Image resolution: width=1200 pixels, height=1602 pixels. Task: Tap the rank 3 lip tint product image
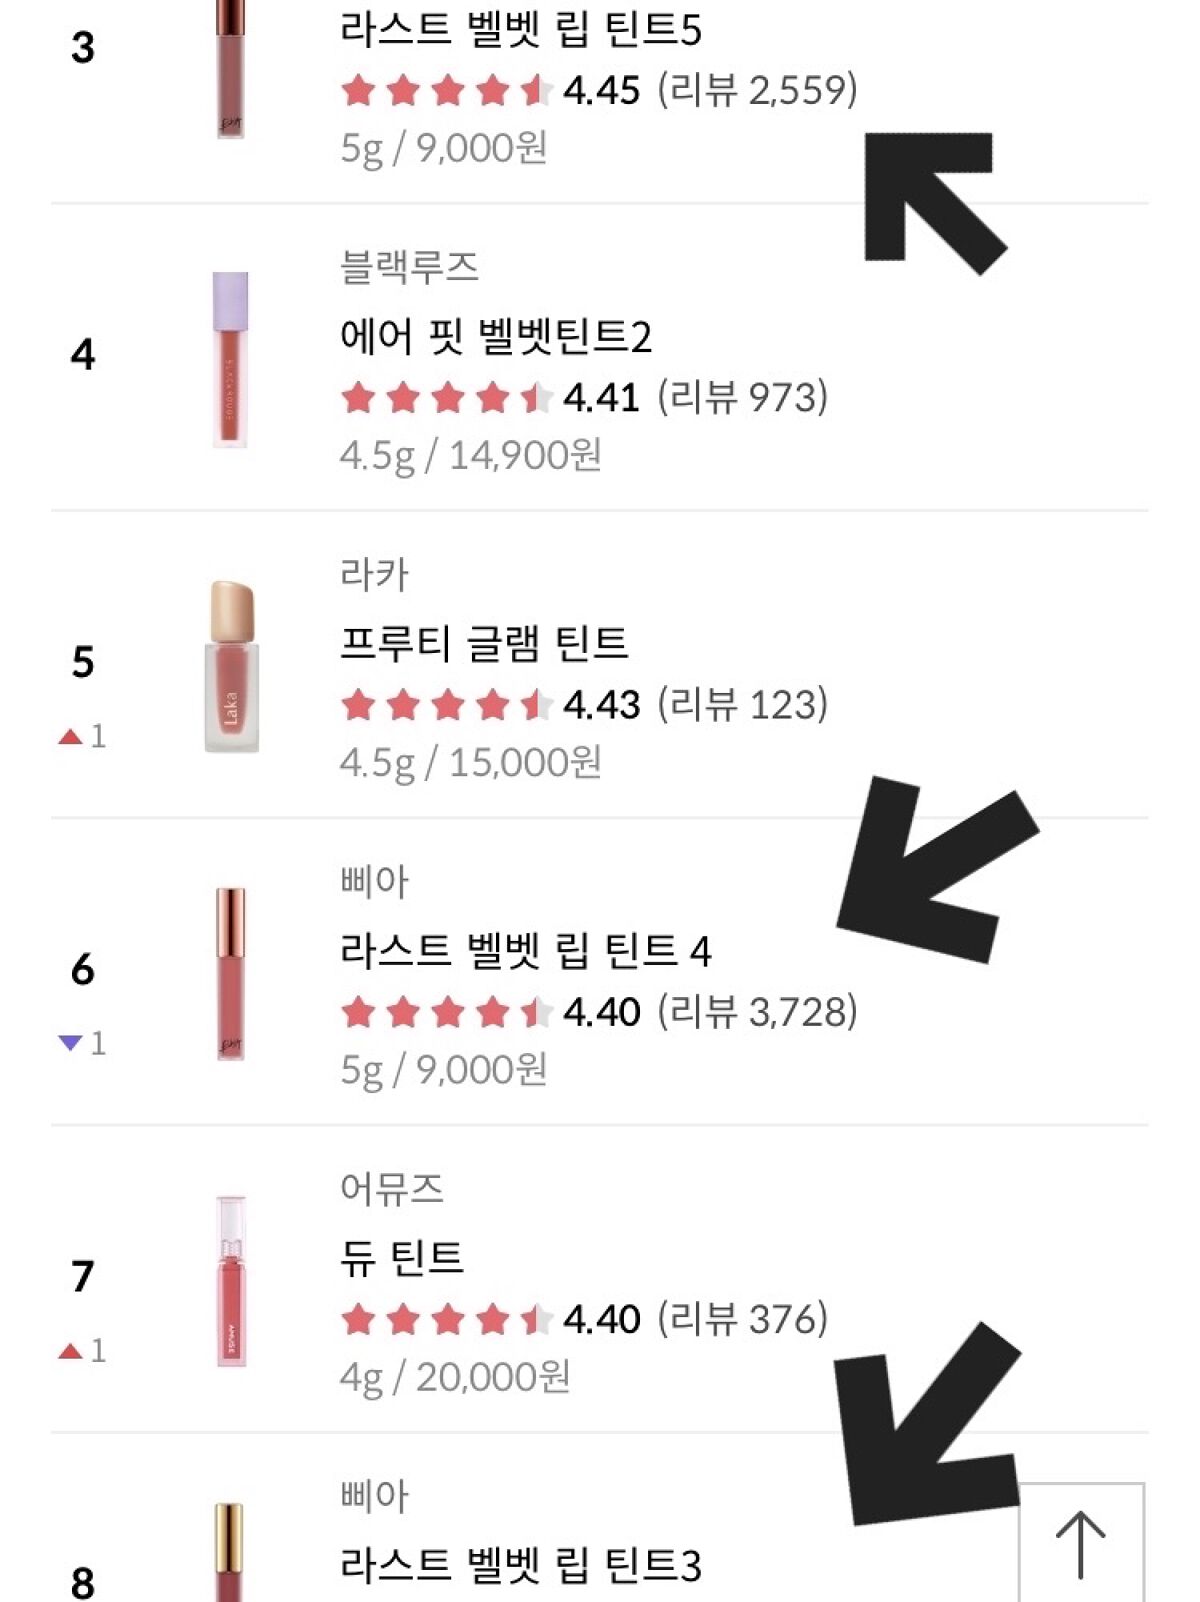pyautogui.click(x=231, y=70)
